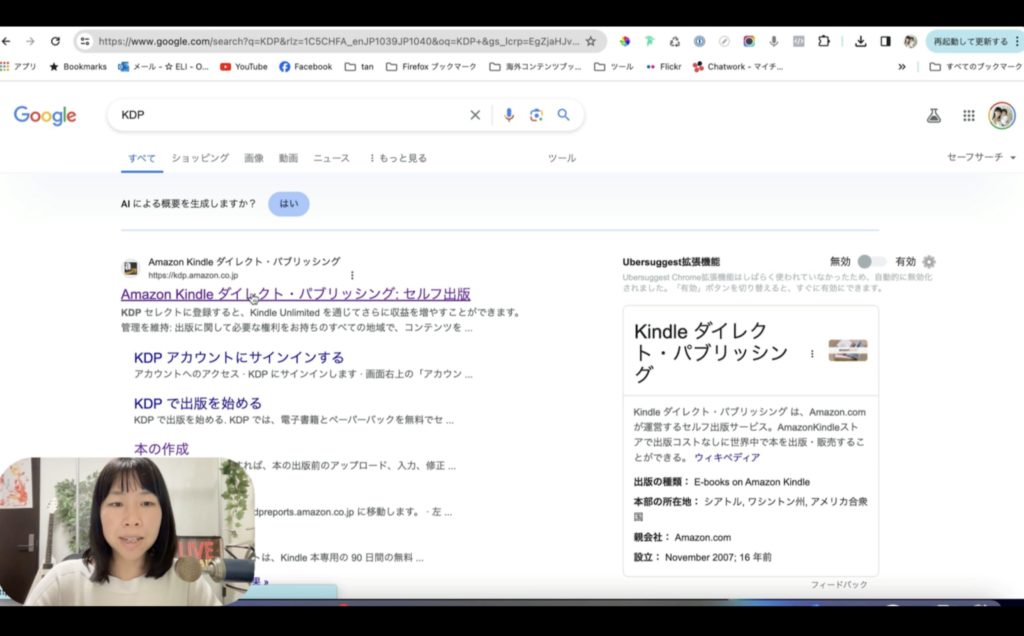Open options menu for kdp.amazon.co.jp result
Screen dimensions: 1024x636
tap(352, 275)
